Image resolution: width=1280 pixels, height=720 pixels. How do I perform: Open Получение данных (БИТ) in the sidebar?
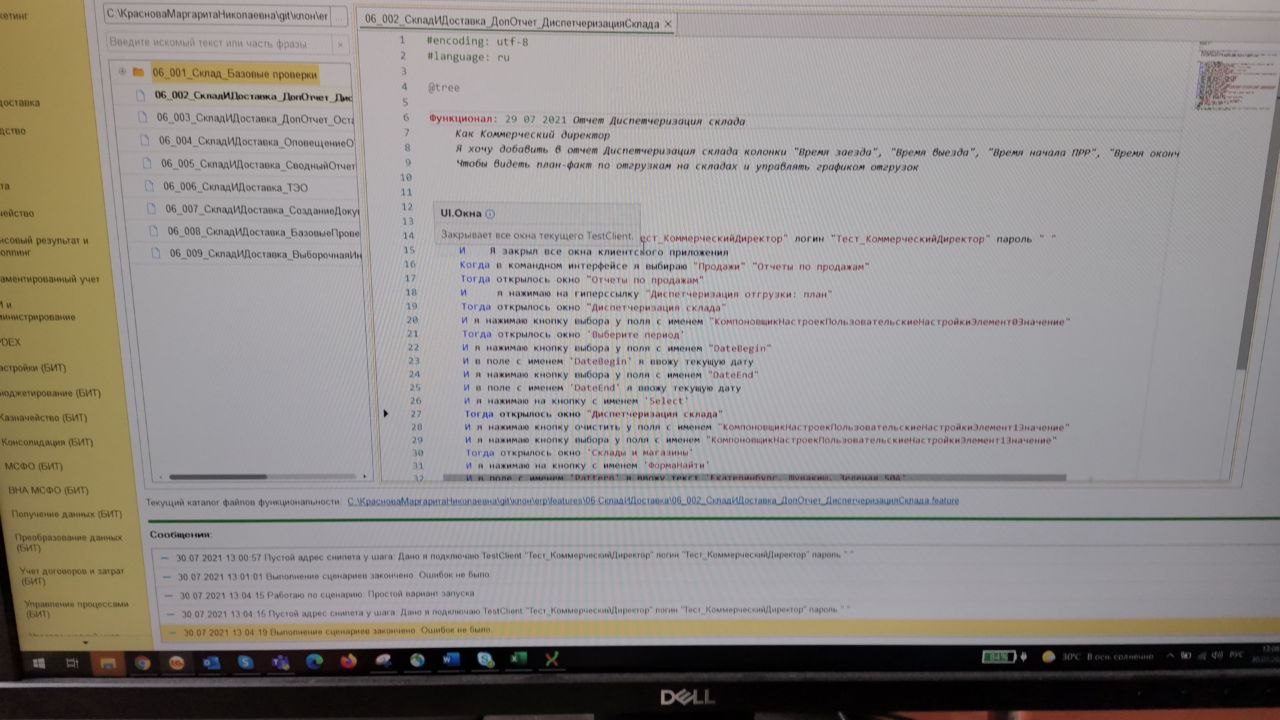pos(67,514)
